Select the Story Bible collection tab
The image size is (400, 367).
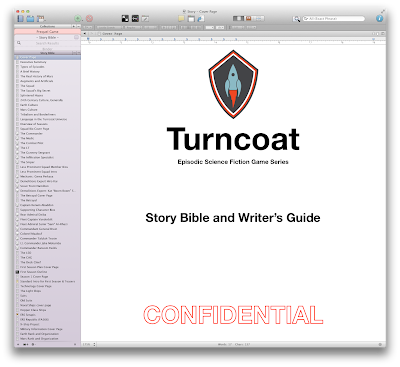pos(47,38)
